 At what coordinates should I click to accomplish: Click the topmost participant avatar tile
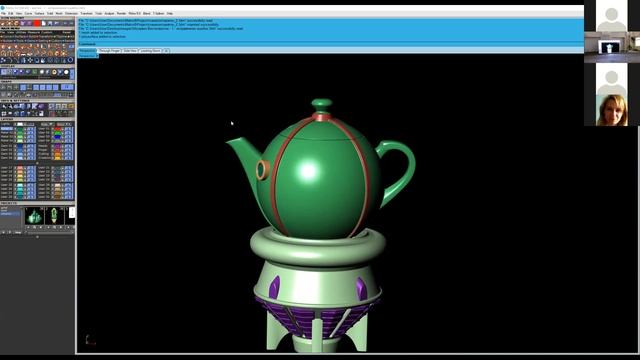point(611,16)
